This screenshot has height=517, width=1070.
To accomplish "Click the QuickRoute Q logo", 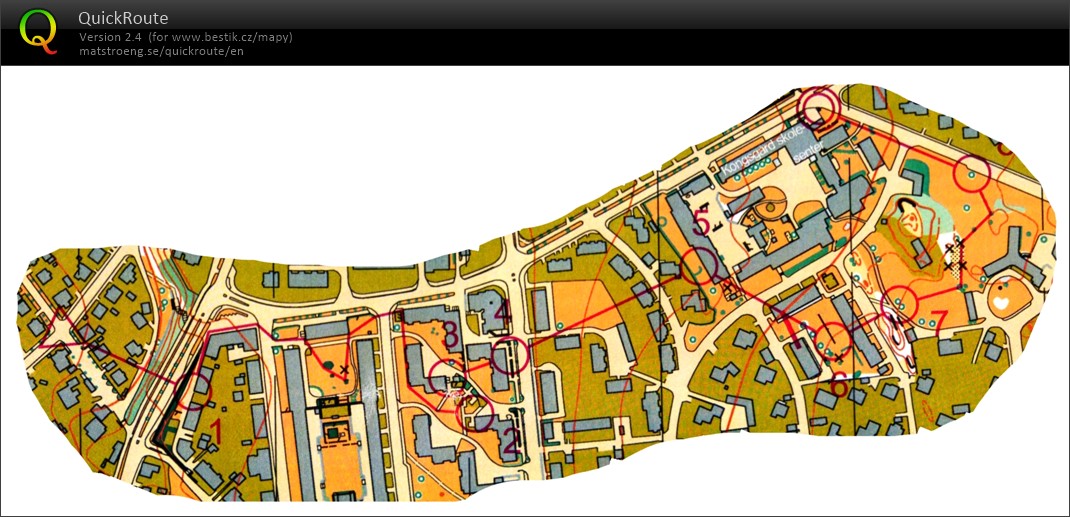I will pyautogui.click(x=38, y=31).
